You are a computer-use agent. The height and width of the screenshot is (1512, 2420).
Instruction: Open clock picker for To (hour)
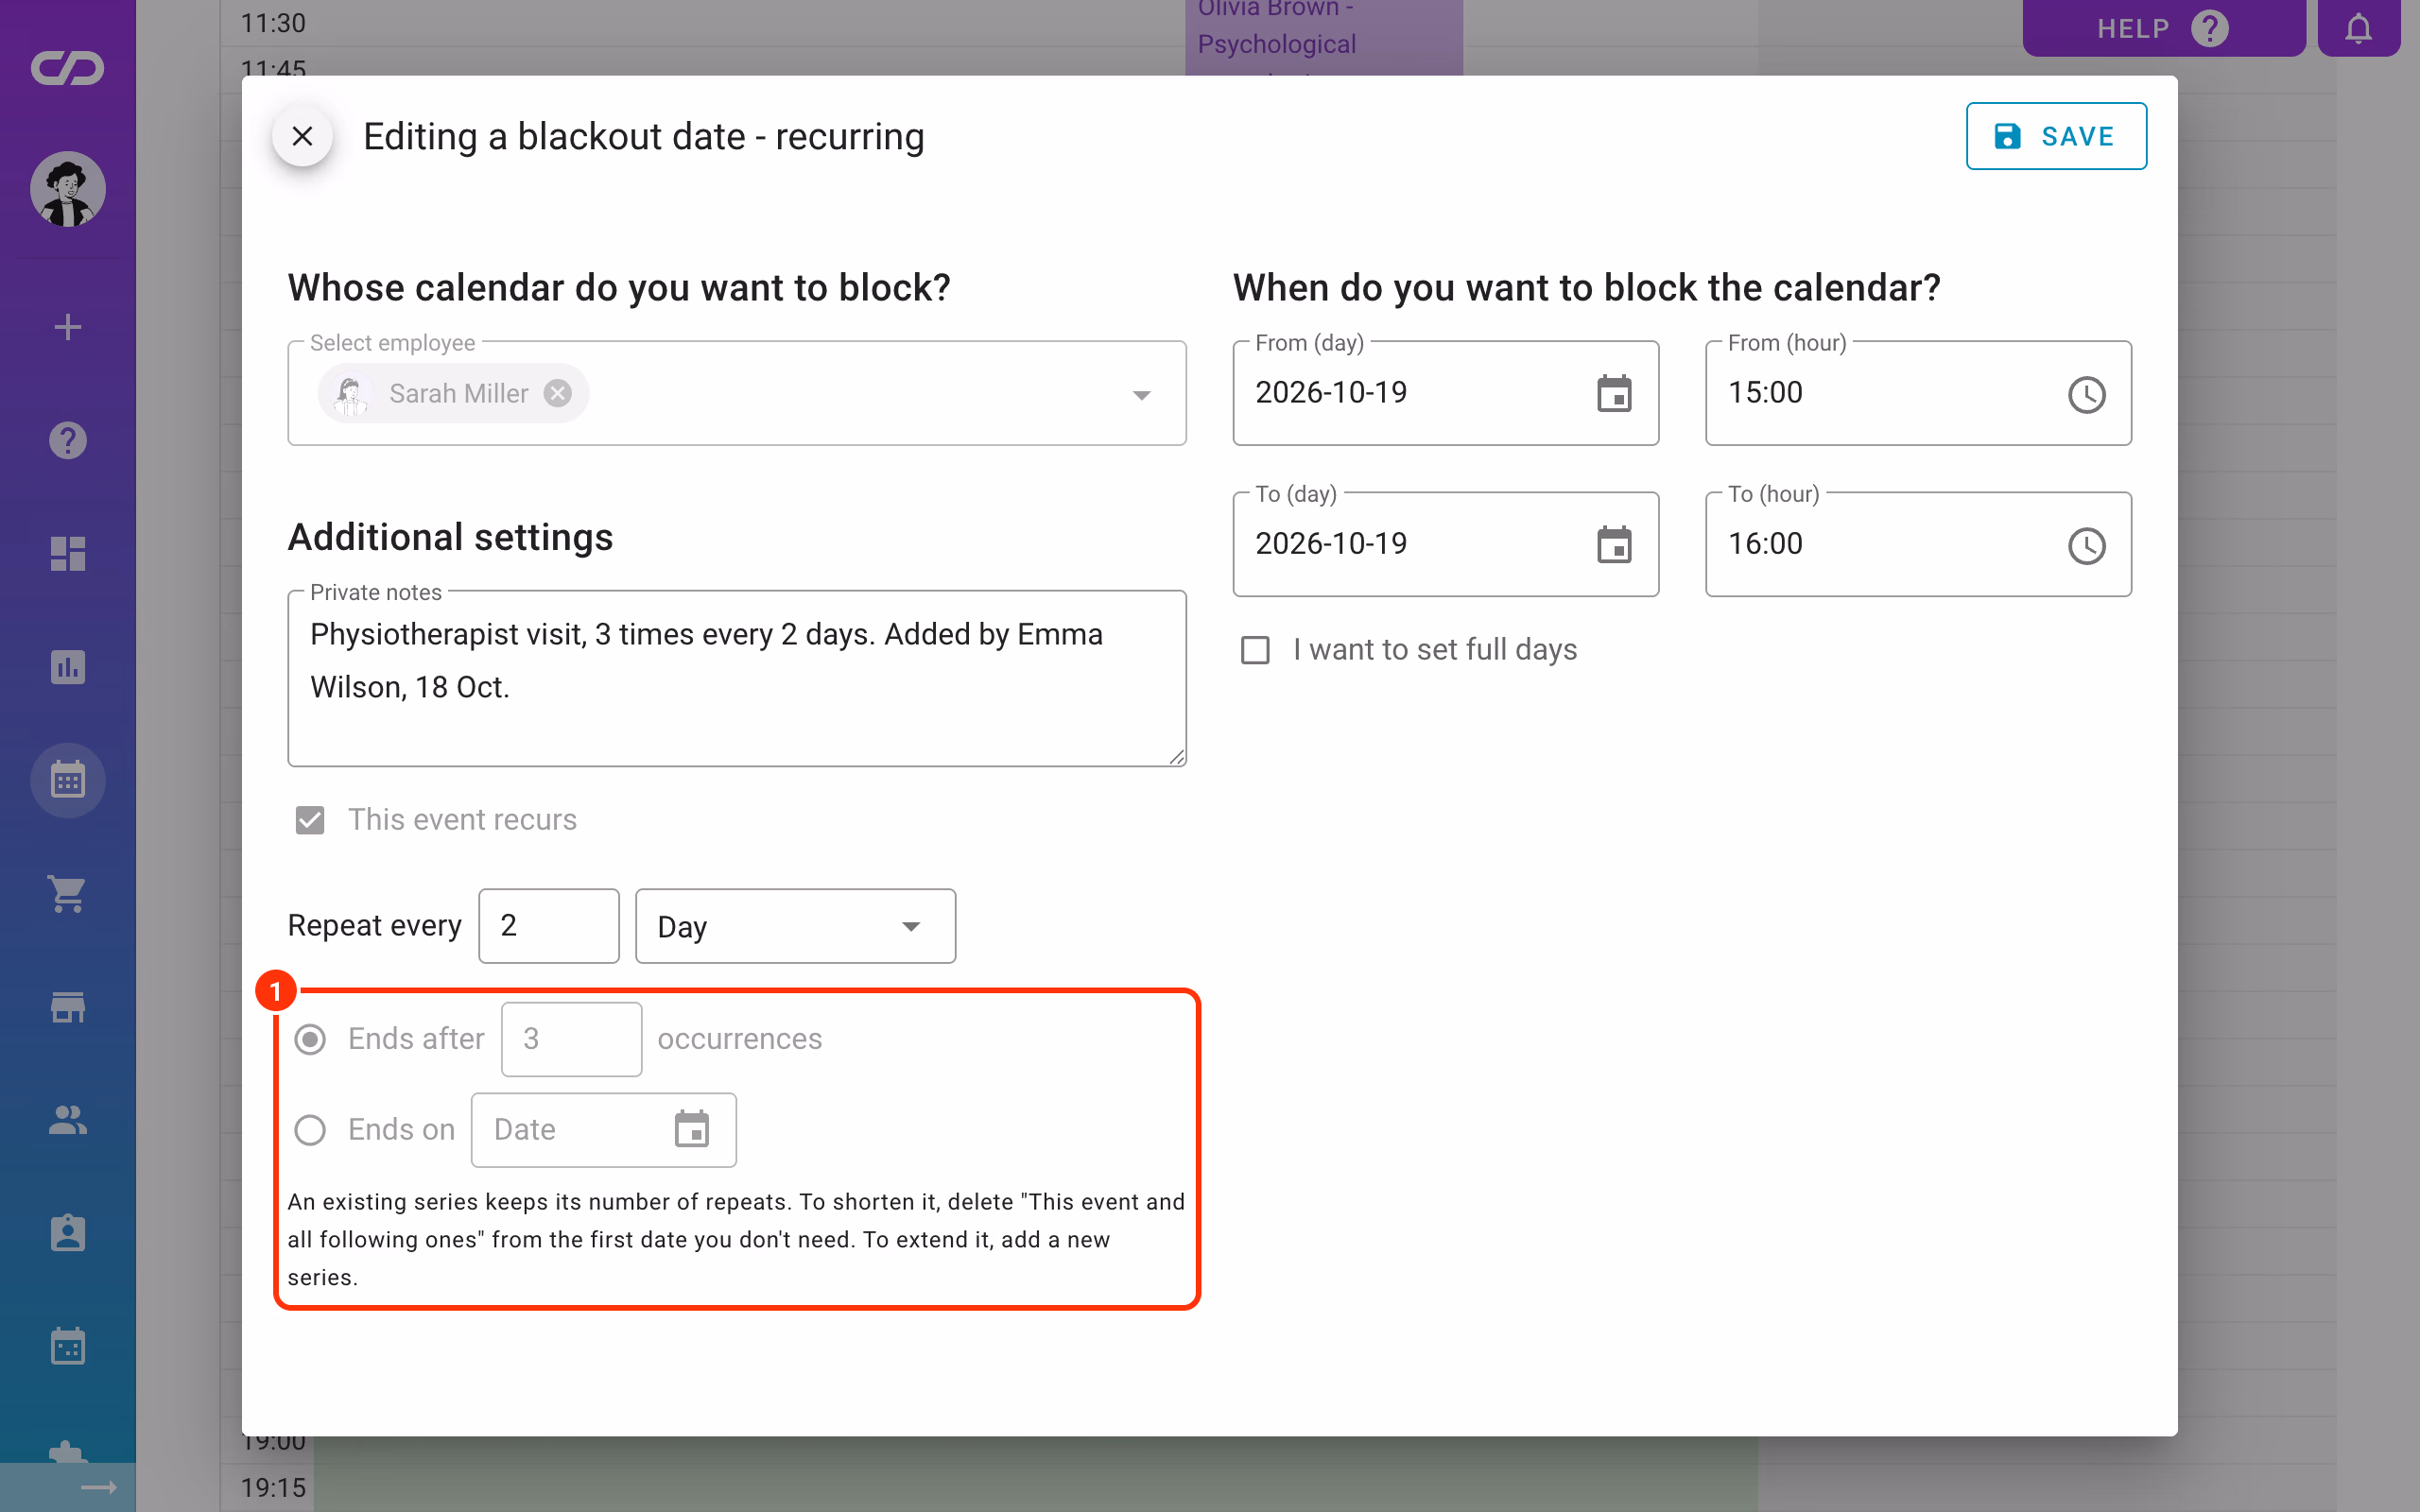tap(2086, 545)
